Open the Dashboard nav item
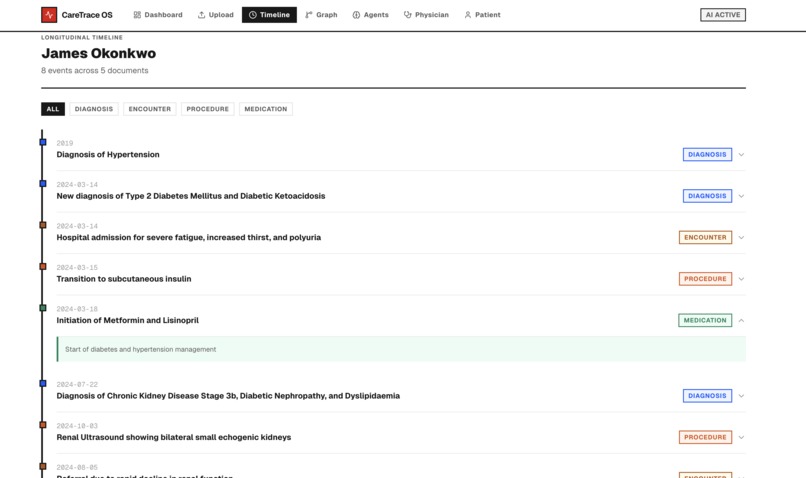Screen dimensions: 806x478 pyautogui.click(x=158, y=15)
